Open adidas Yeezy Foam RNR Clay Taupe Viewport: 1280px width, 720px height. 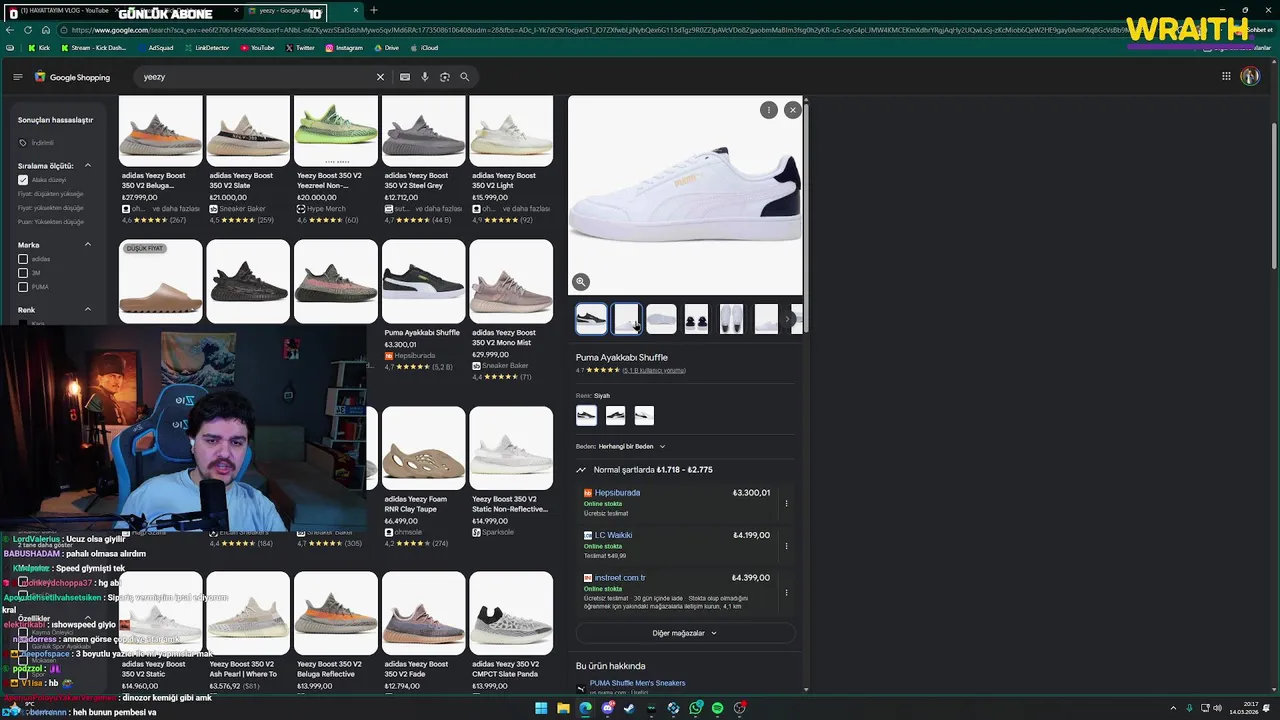pos(423,477)
